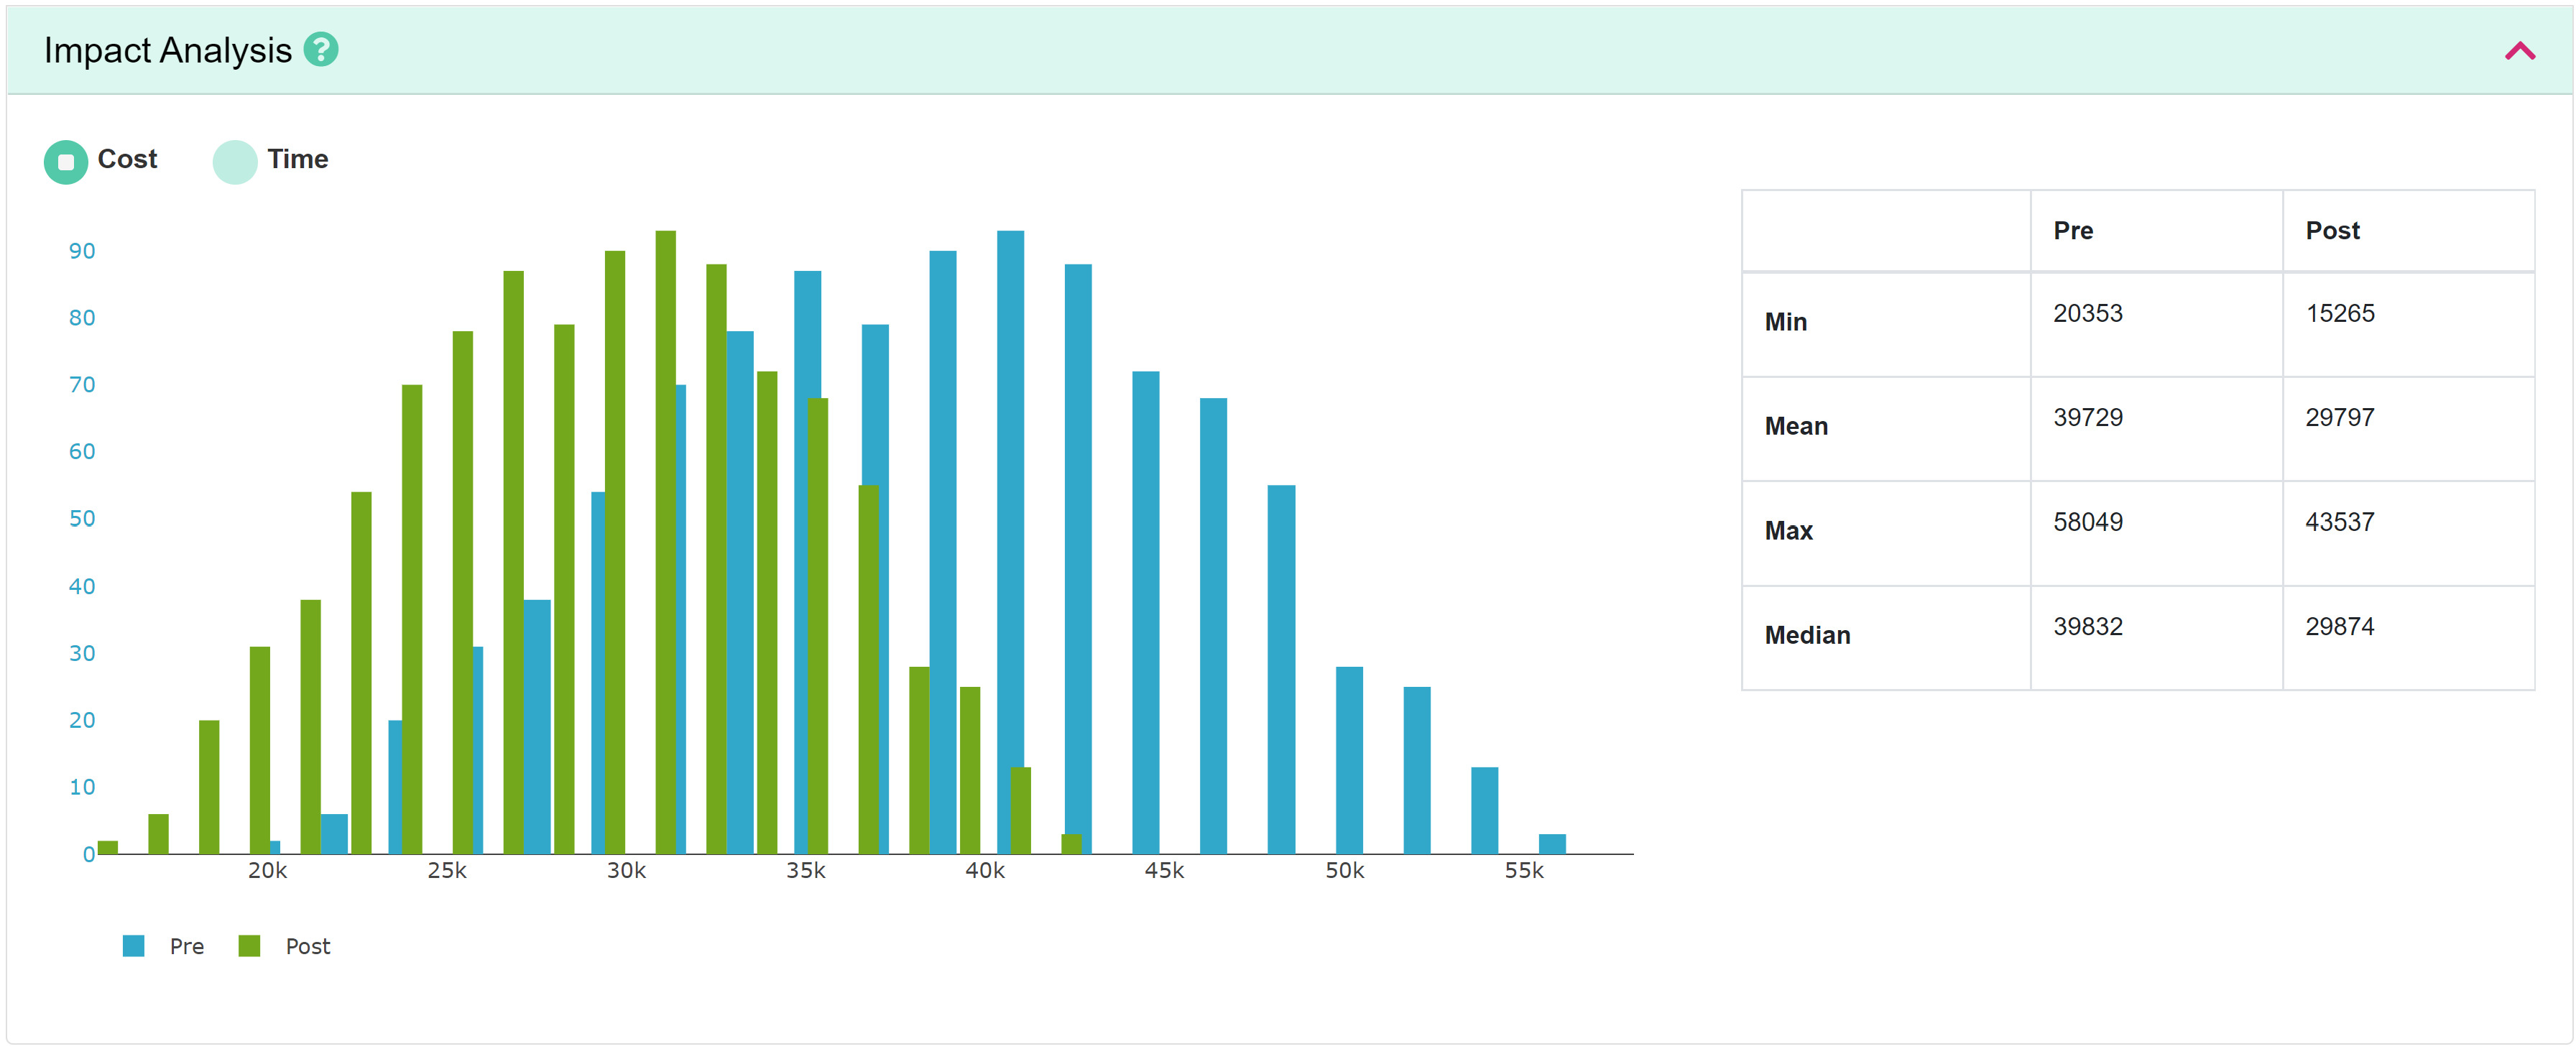Click the 20k x-axis label
2576x1049 pixels.
click(x=267, y=871)
